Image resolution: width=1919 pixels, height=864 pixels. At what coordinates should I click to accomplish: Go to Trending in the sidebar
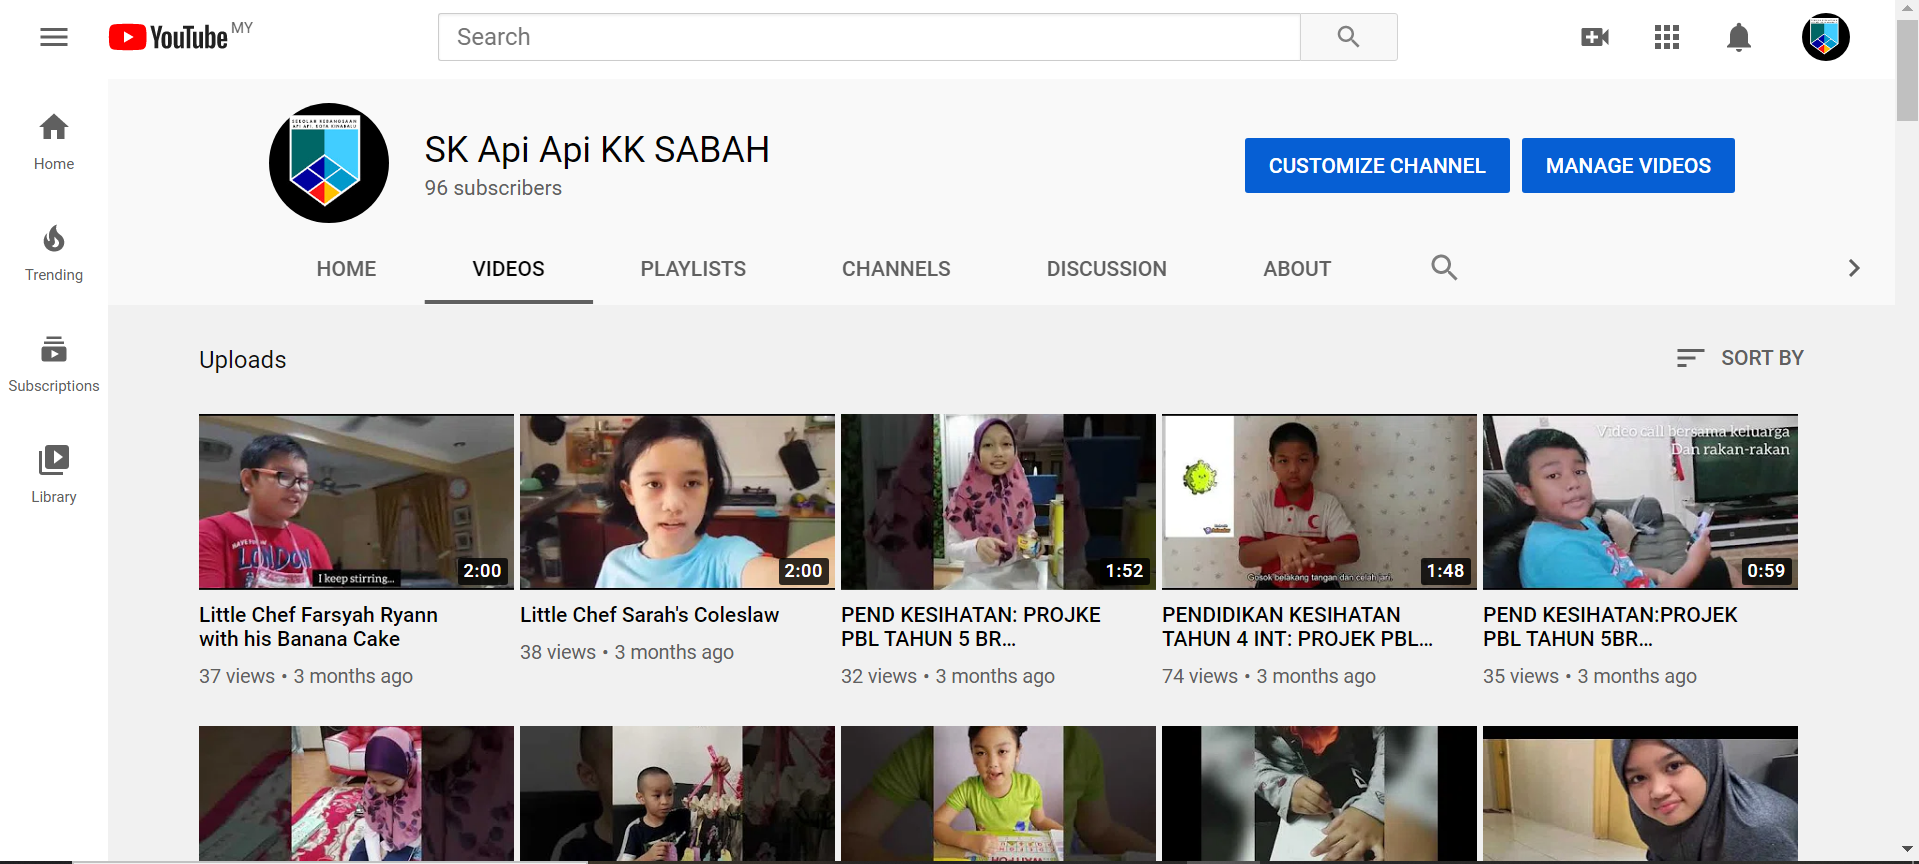(x=54, y=254)
